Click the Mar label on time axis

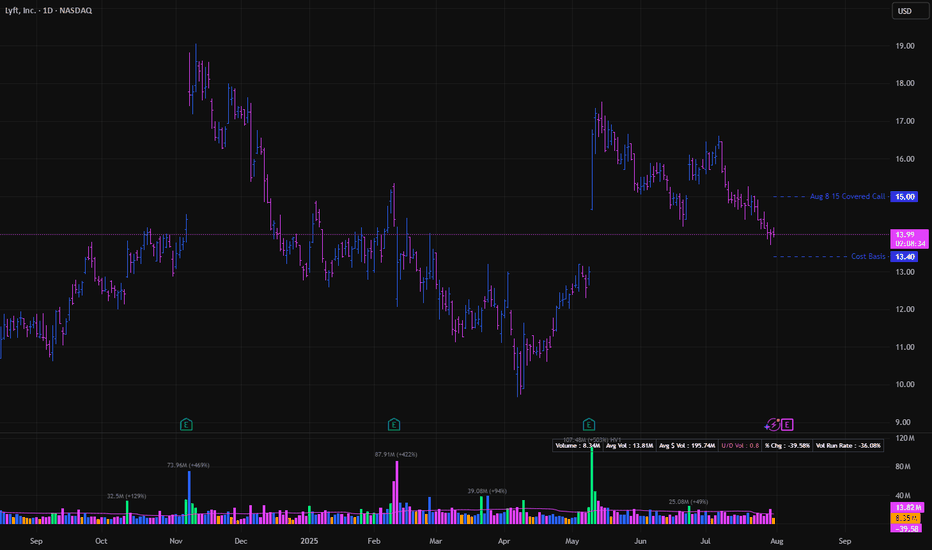436,541
